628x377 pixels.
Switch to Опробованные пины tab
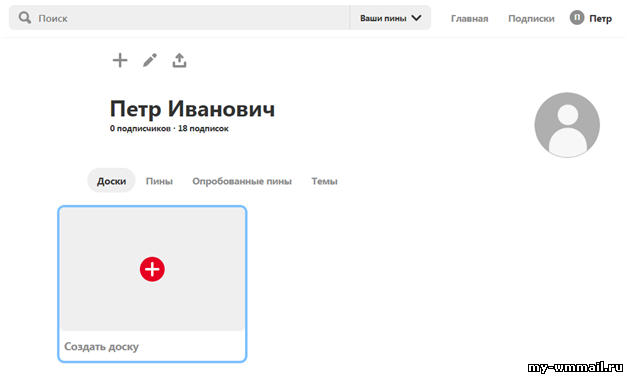(242, 181)
